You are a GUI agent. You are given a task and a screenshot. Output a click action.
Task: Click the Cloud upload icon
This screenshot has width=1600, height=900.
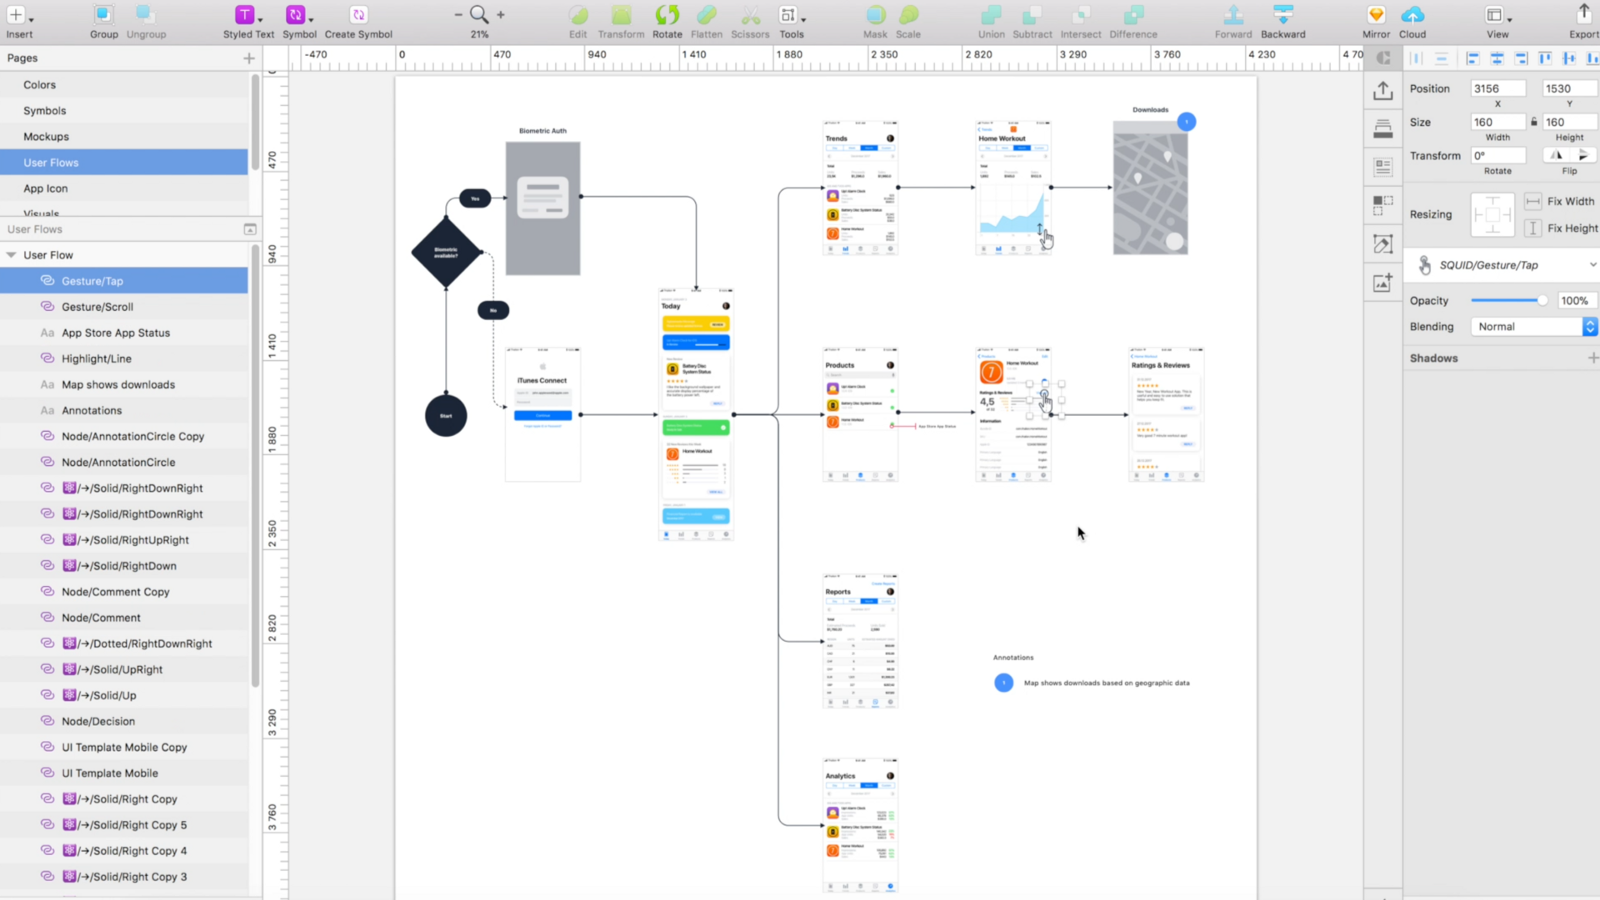[x=1412, y=17]
